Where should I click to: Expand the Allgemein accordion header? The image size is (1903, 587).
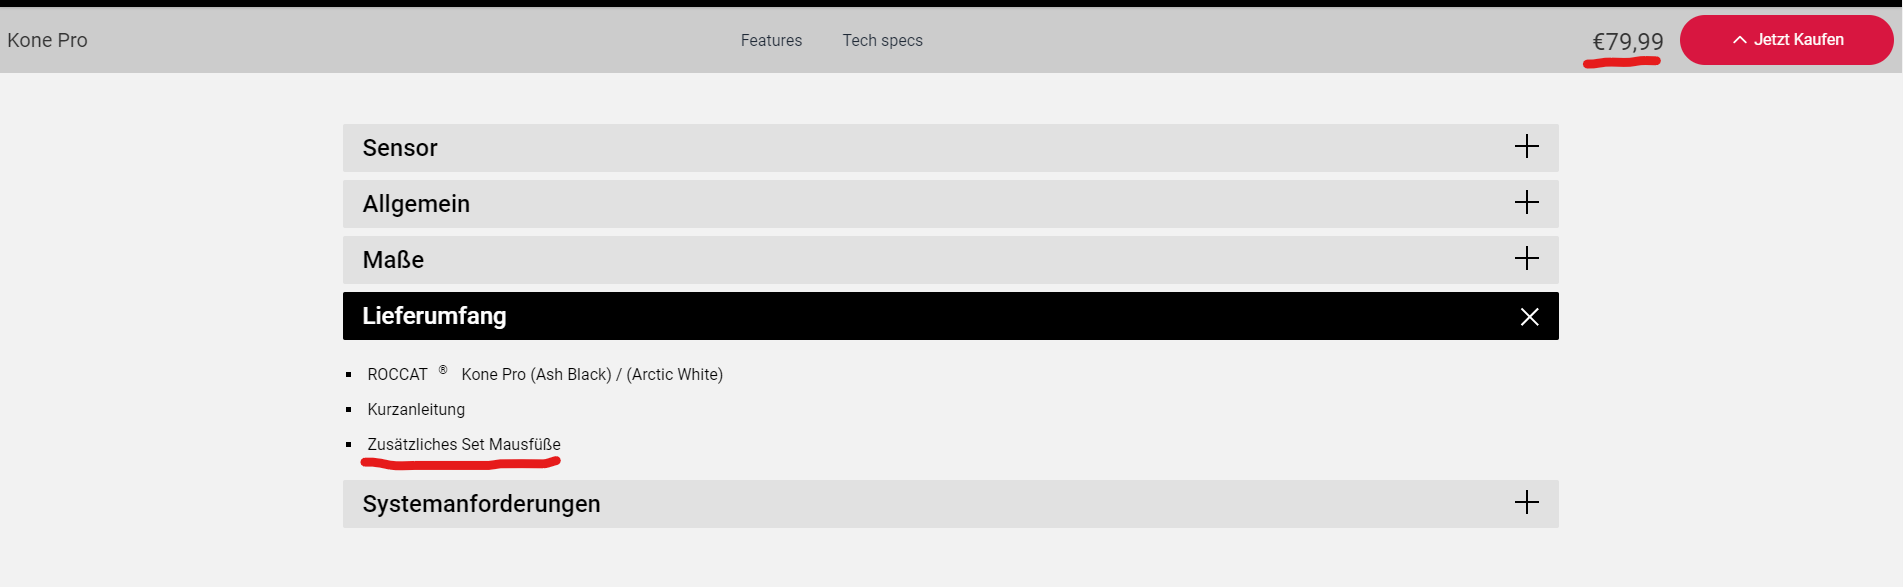[950, 204]
